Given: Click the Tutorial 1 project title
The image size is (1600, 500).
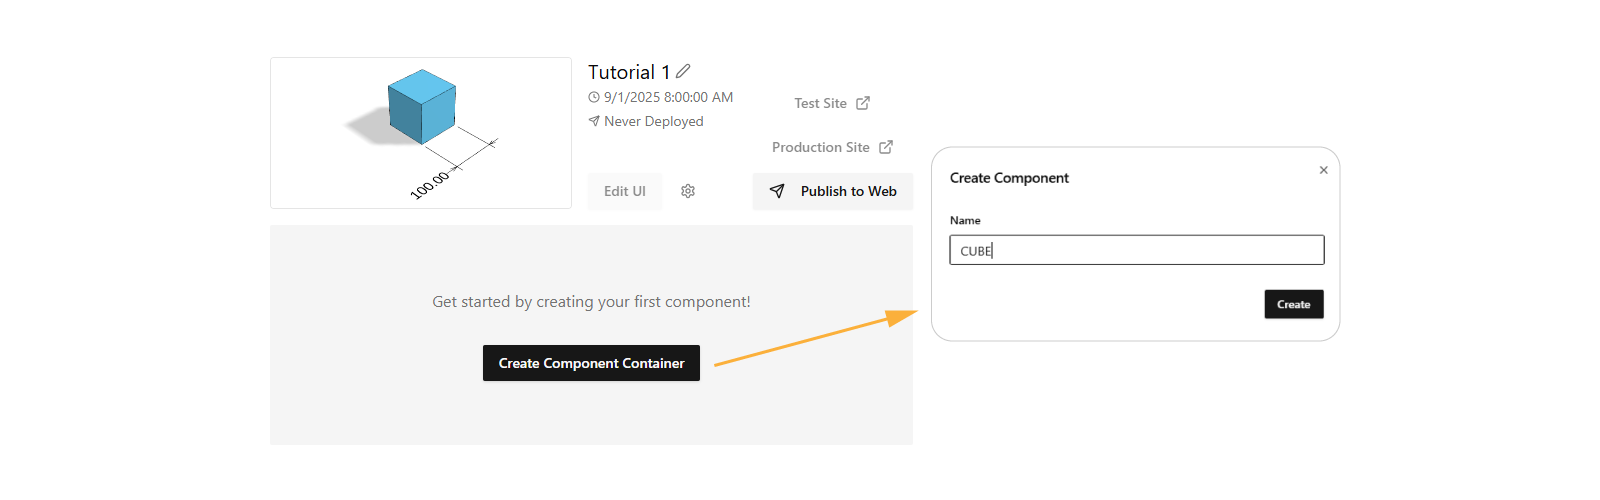Looking at the screenshot, I should coord(629,72).
